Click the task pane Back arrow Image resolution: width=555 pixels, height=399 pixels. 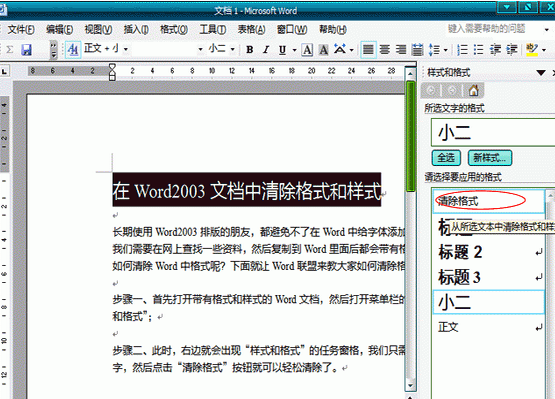point(431,91)
